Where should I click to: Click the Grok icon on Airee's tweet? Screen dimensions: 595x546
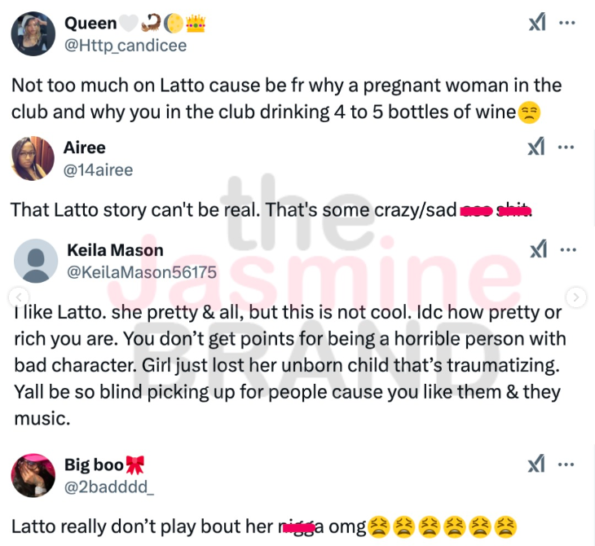(536, 147)
